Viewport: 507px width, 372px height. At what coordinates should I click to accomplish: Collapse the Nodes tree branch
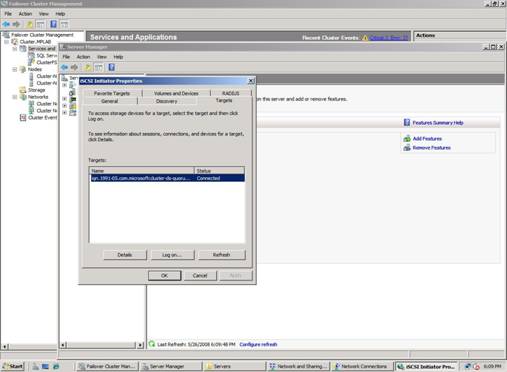click(15, 70)
